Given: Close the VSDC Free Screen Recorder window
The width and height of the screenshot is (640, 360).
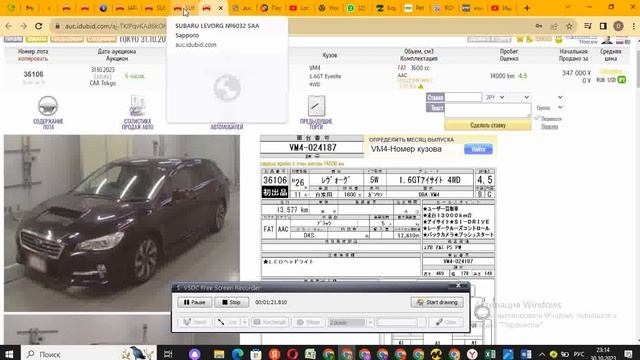Looking at the screenshot, I should pos(458,285).
